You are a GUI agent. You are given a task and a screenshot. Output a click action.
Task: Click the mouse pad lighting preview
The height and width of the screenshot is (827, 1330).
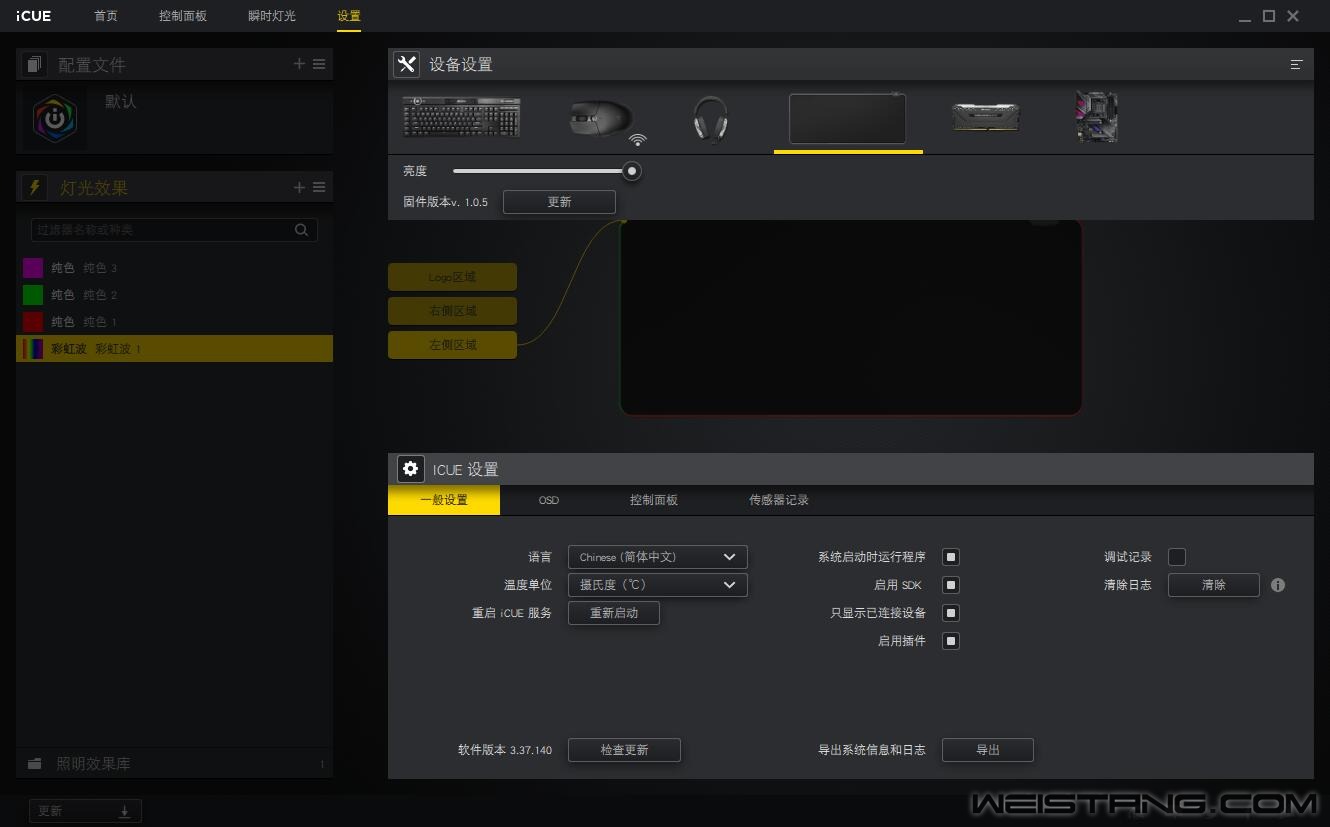pos(851,317)
